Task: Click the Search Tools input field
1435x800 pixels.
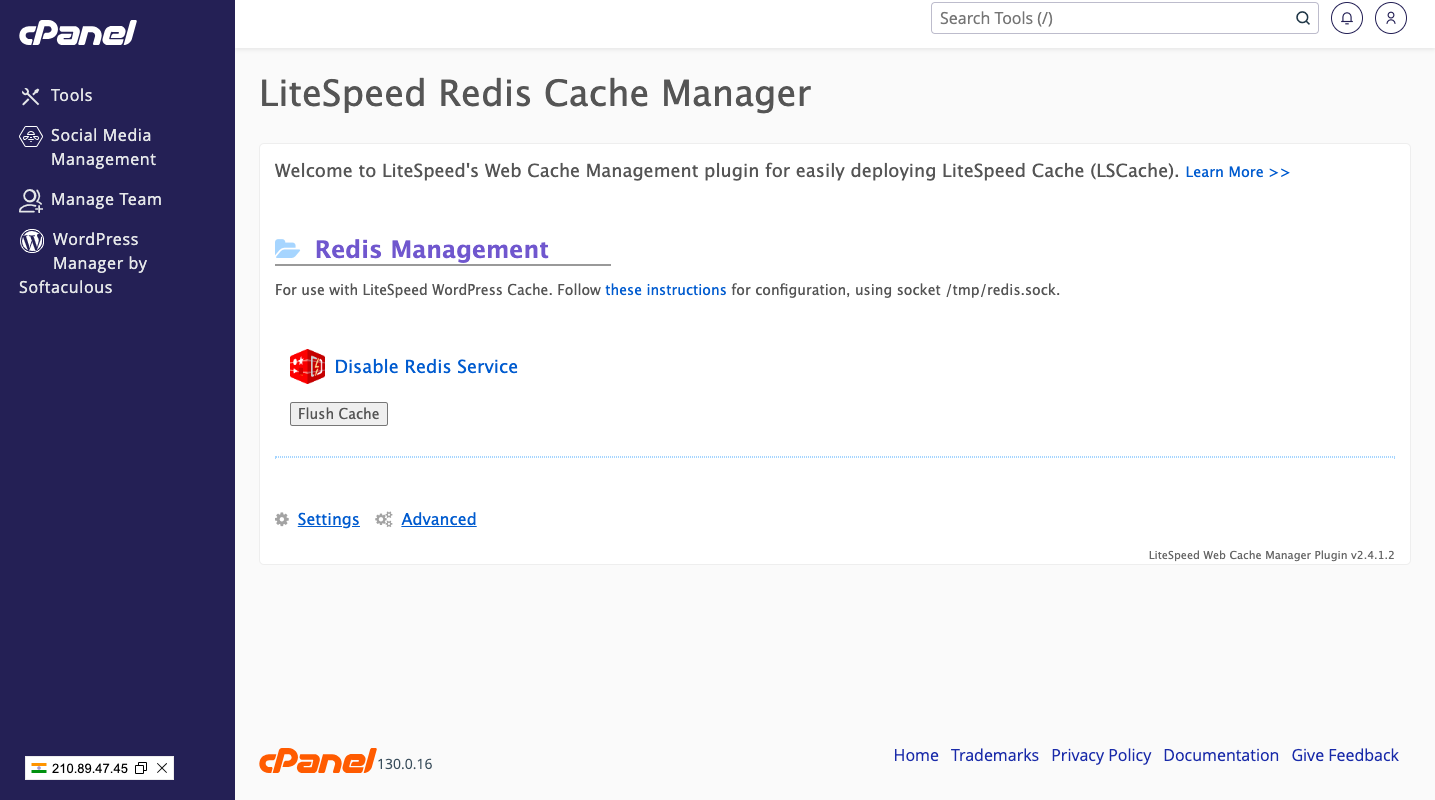Action: point(1110,18)
